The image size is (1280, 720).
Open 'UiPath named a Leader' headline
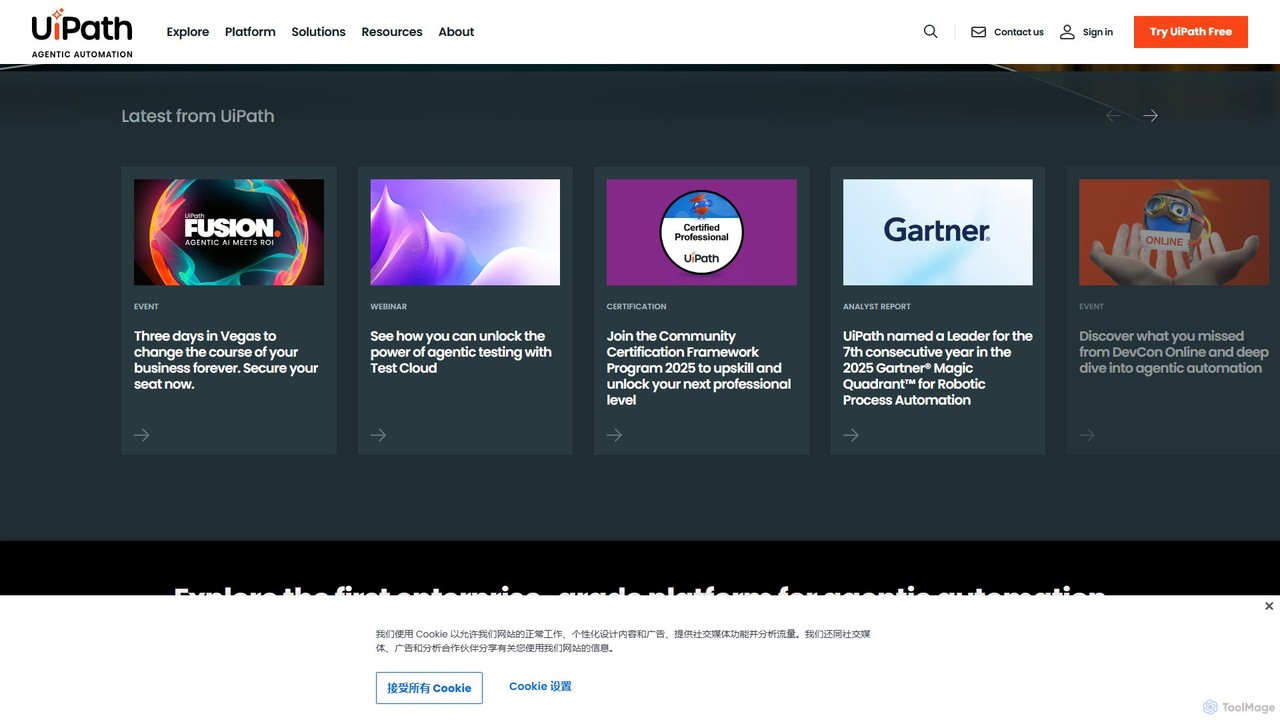click(x=938, y=368)
